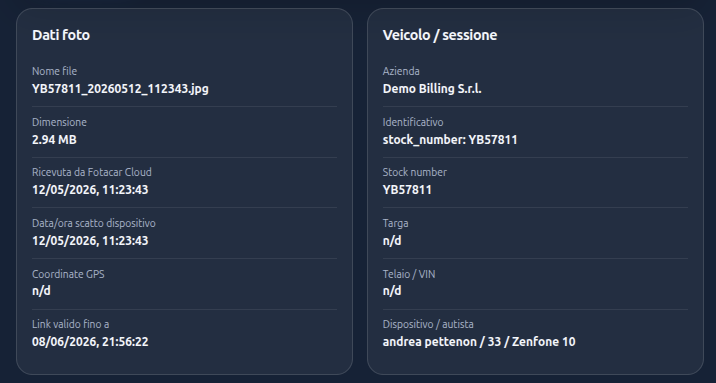Screen dimensions: 716x383
Task: Click the Data/ora scatto dispositivo value
Action: click(90, 241)
